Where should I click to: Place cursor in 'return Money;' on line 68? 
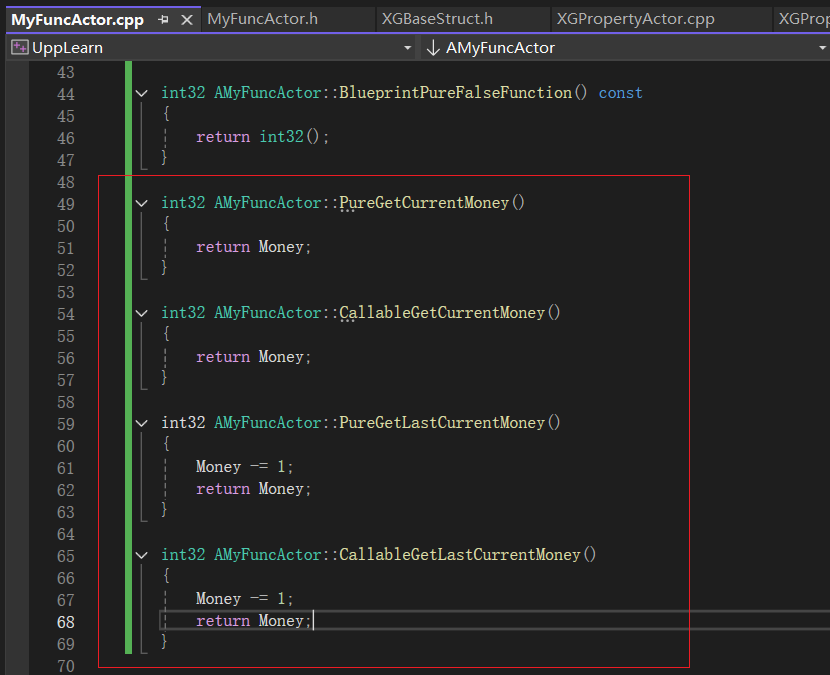[x=254, y=621]
